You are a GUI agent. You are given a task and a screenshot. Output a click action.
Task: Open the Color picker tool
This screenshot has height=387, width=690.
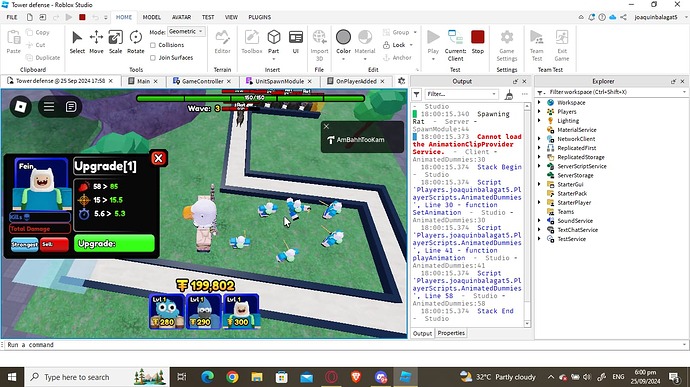pos(343,43)
